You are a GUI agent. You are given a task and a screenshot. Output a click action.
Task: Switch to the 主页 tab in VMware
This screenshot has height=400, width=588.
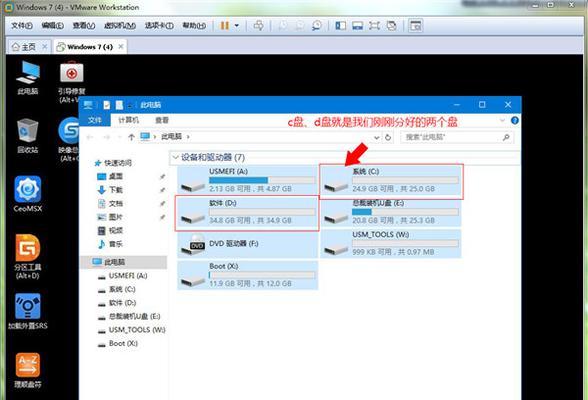click(x=29, y=47)
